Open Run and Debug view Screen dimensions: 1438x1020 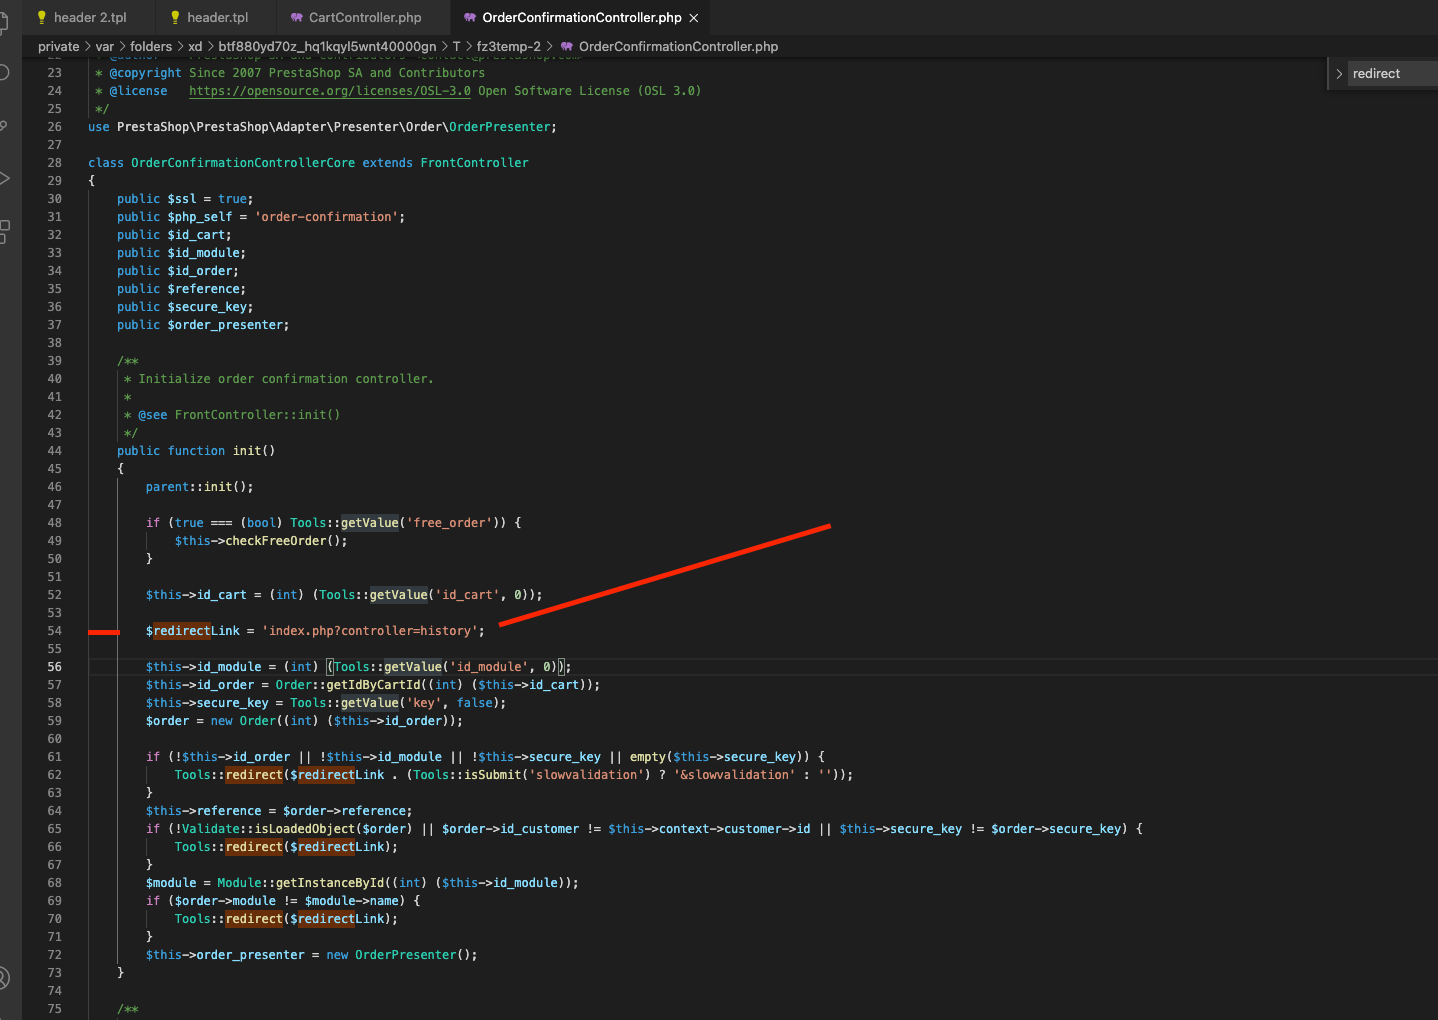pos(4,178)
